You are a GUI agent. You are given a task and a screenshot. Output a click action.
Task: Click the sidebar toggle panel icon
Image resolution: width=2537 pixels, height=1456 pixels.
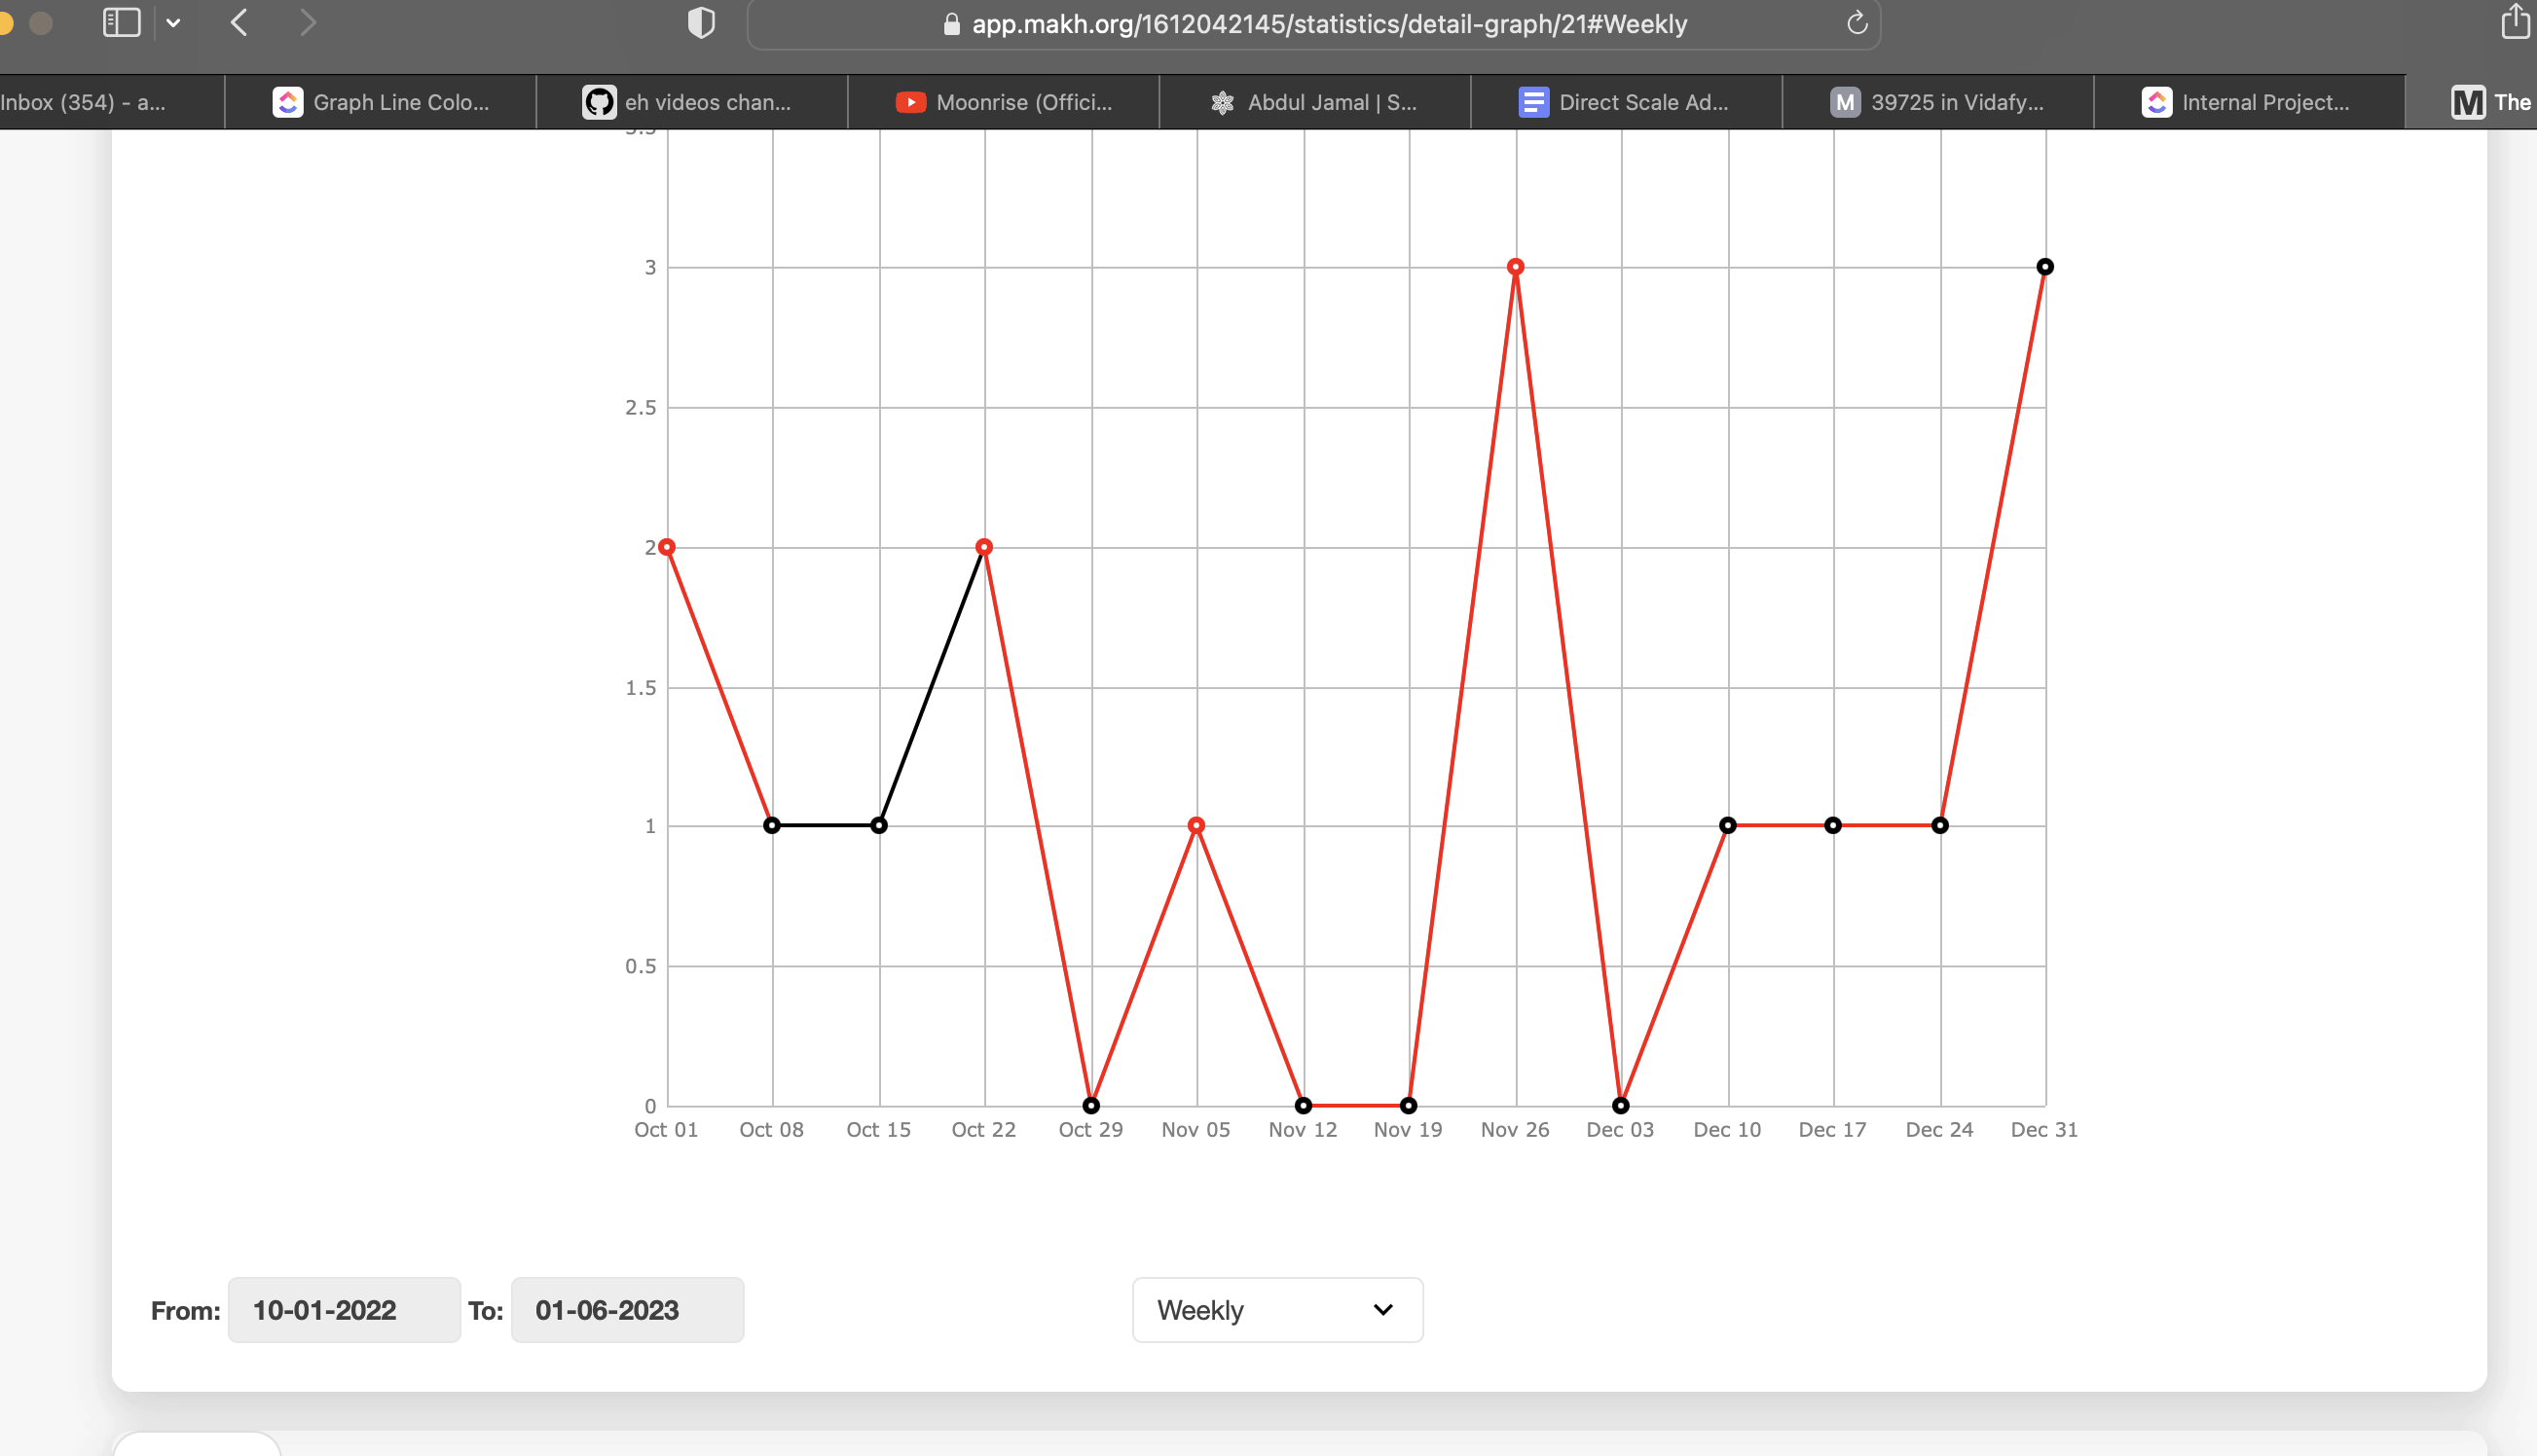click(x=122, y=22)
